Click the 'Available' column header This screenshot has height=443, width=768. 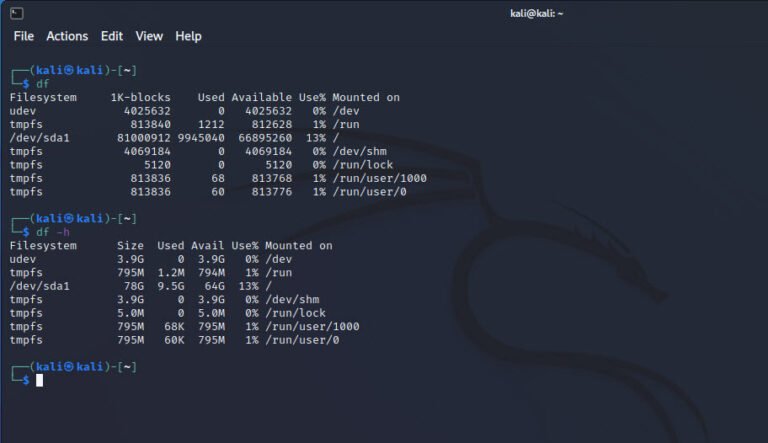tap(262, 98)
